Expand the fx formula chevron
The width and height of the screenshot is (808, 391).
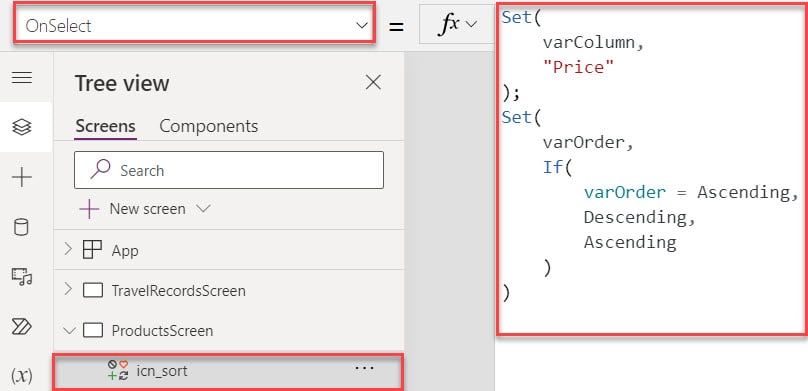pos(471,24)
